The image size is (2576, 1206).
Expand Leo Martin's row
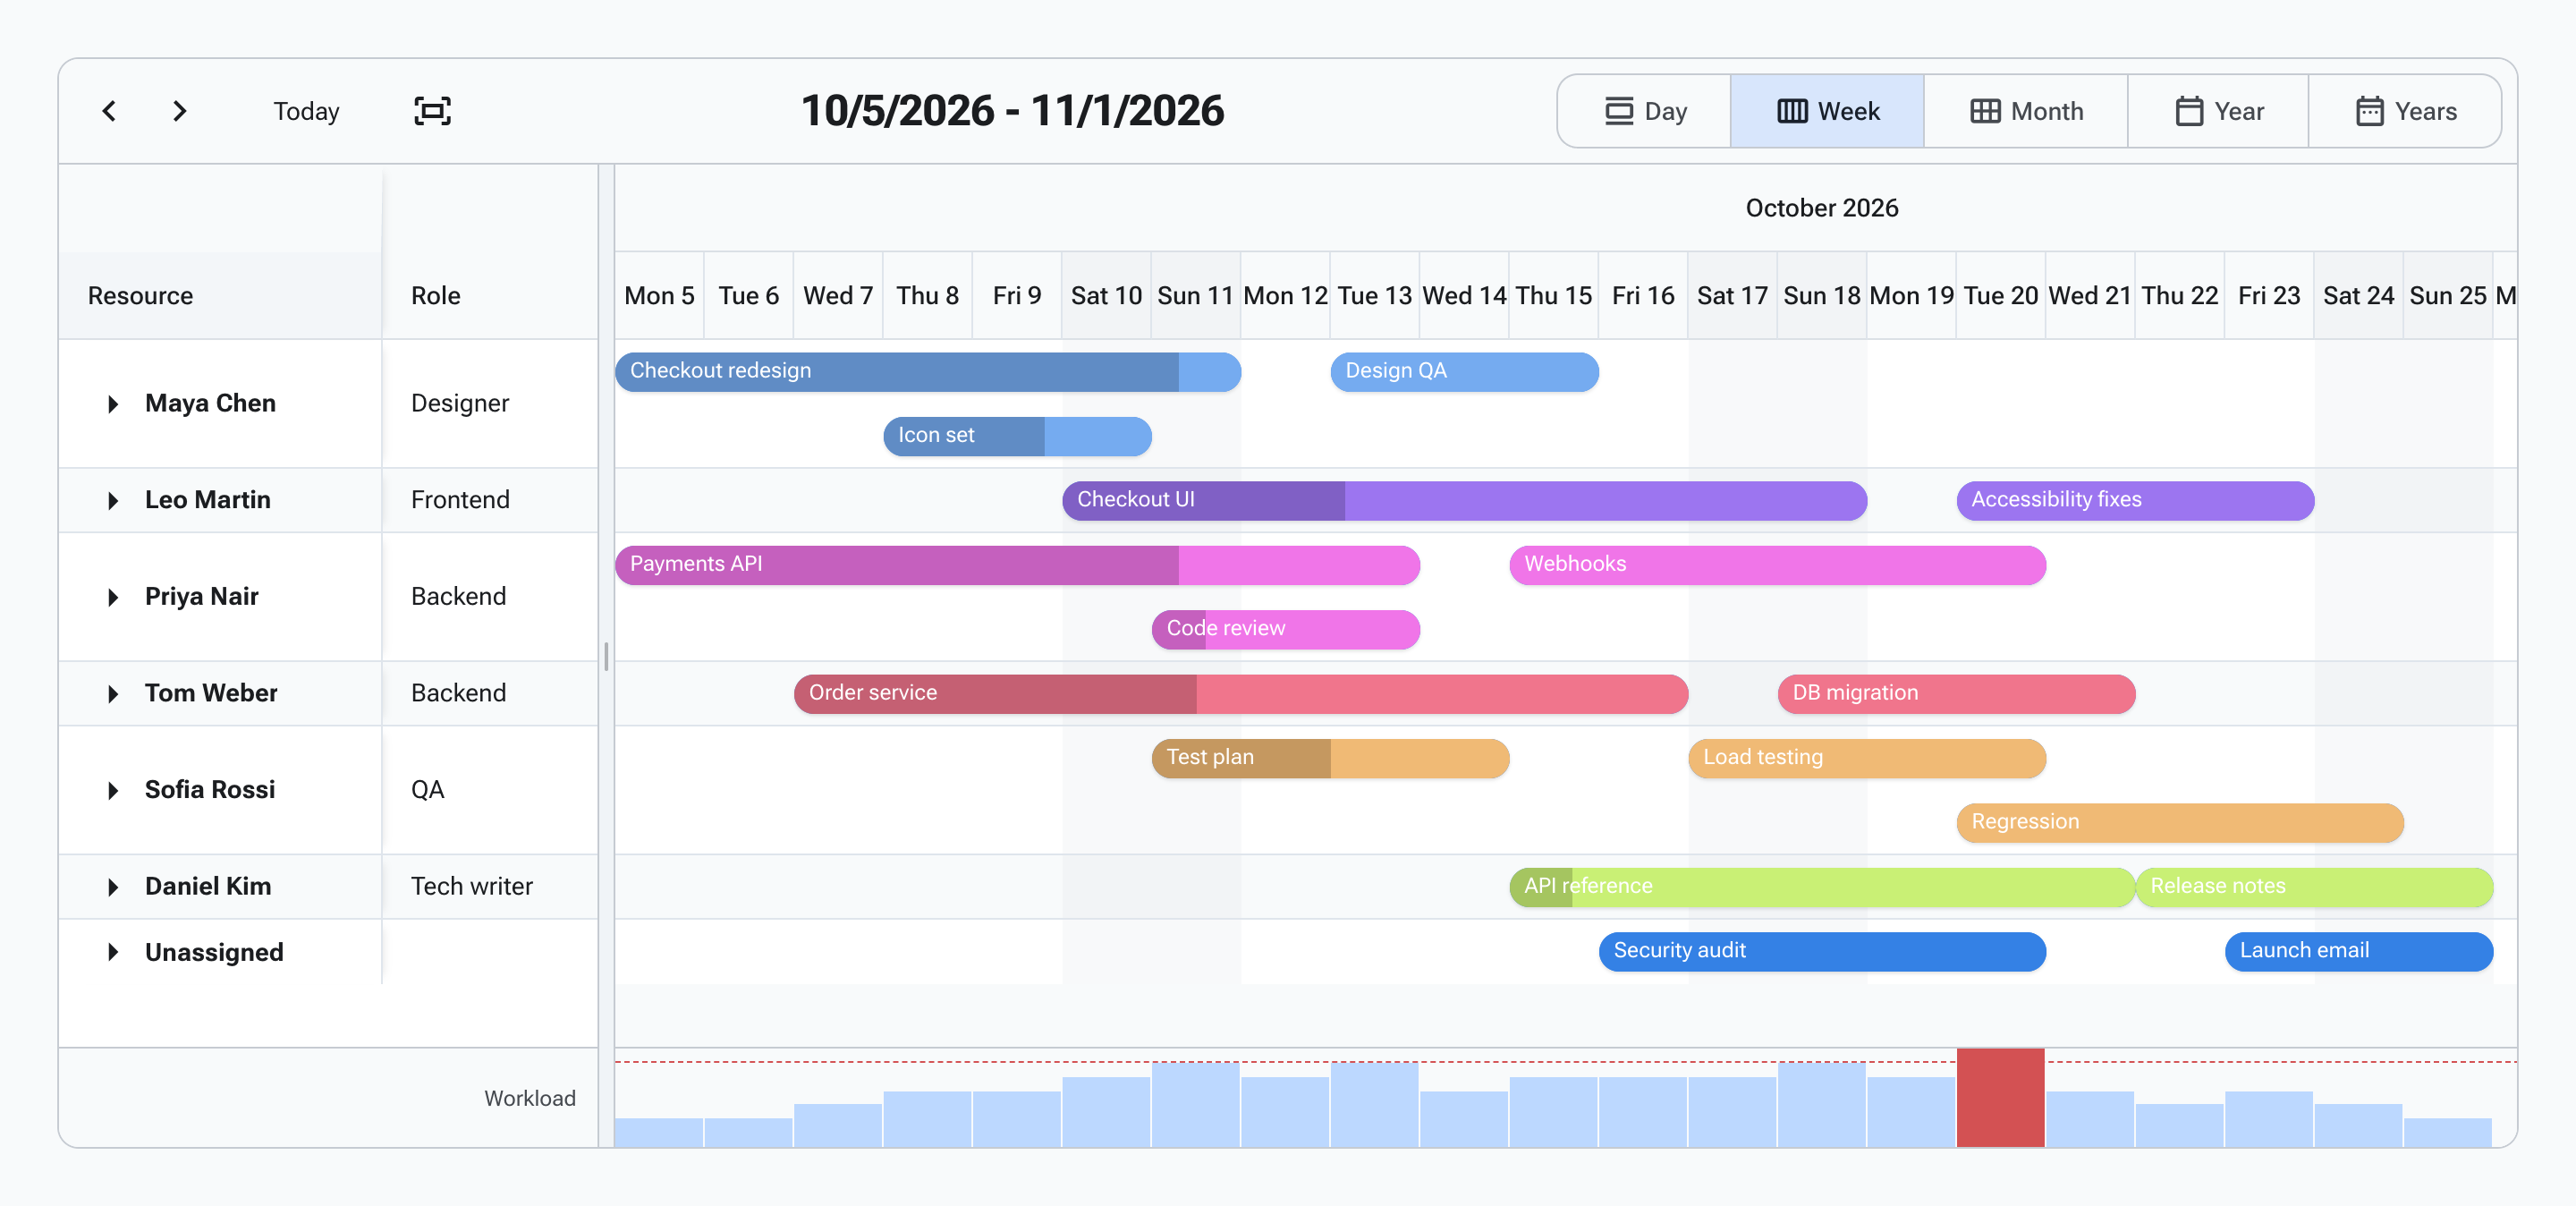113,501
